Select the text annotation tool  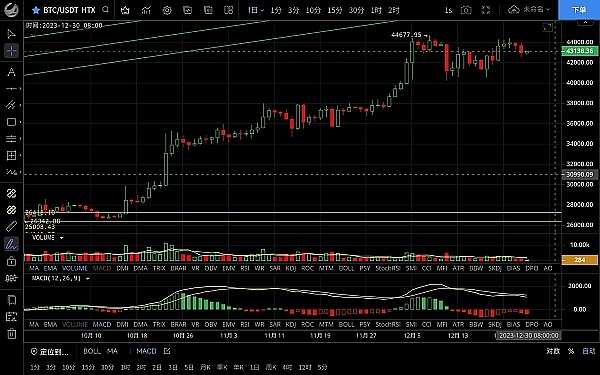pyautogui.click(x=11, y=72)
